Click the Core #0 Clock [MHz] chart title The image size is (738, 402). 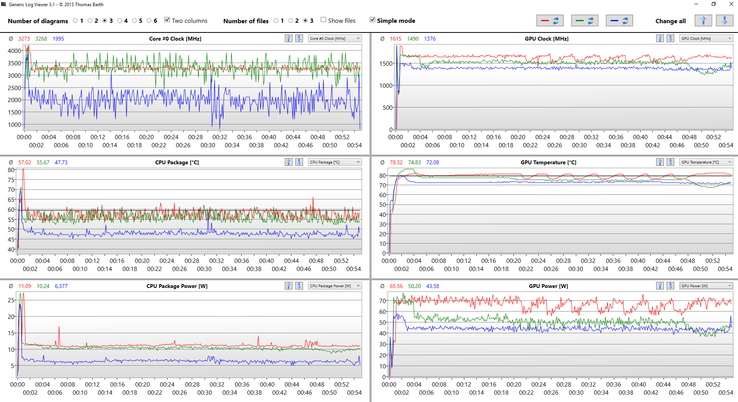click(175, 39)
